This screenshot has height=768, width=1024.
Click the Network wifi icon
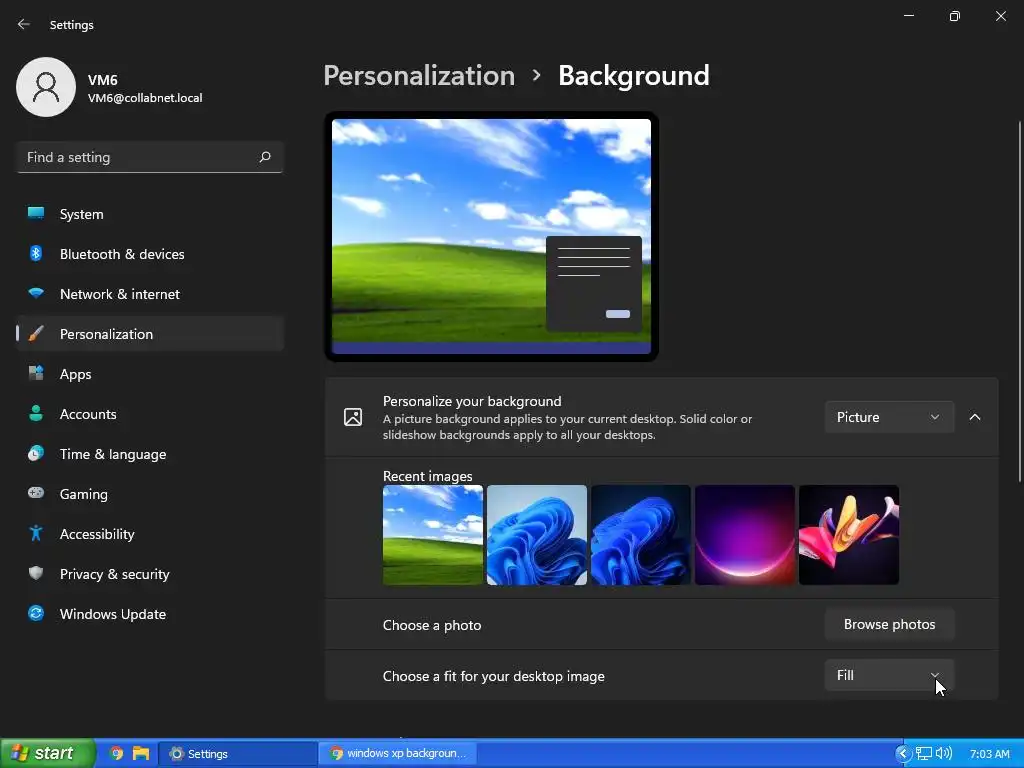pyautogui.click(x=36, y=293)
